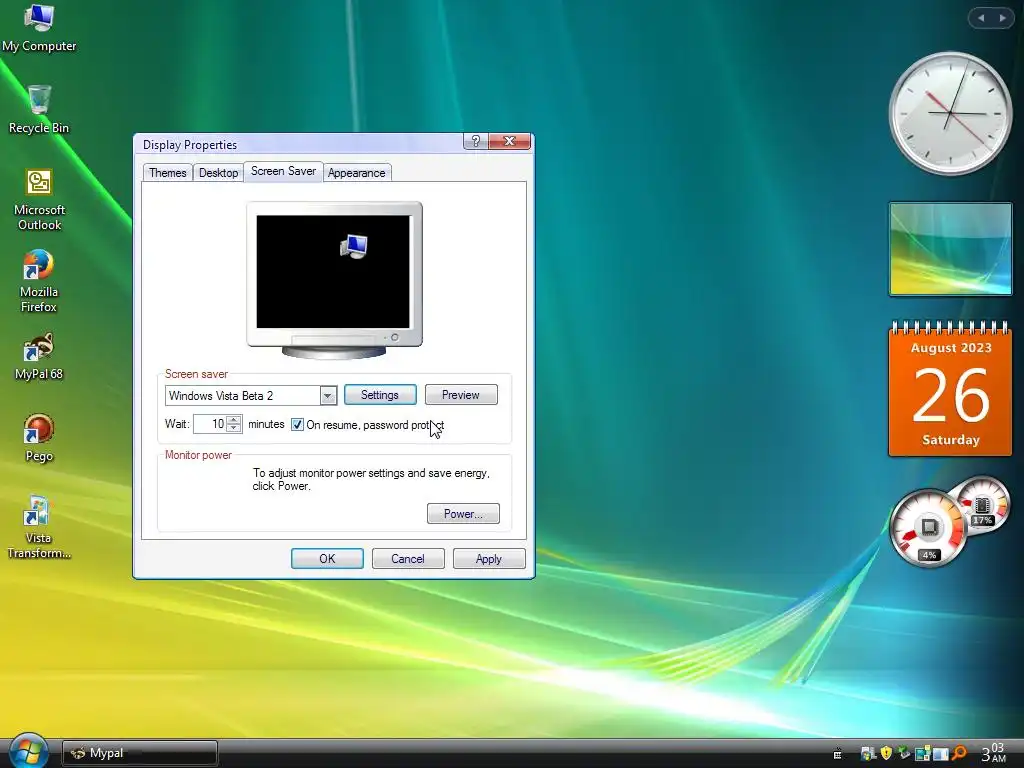Image resolution: width=1024 pixels, height=768 pixels.
Task: Increase the wait minutes with up arrow
Action: [234, 419]
